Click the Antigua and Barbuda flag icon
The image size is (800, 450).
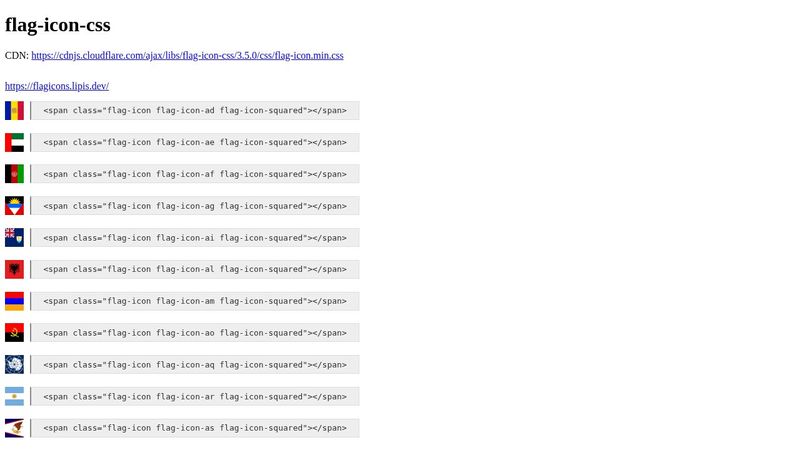coord(14,206)
